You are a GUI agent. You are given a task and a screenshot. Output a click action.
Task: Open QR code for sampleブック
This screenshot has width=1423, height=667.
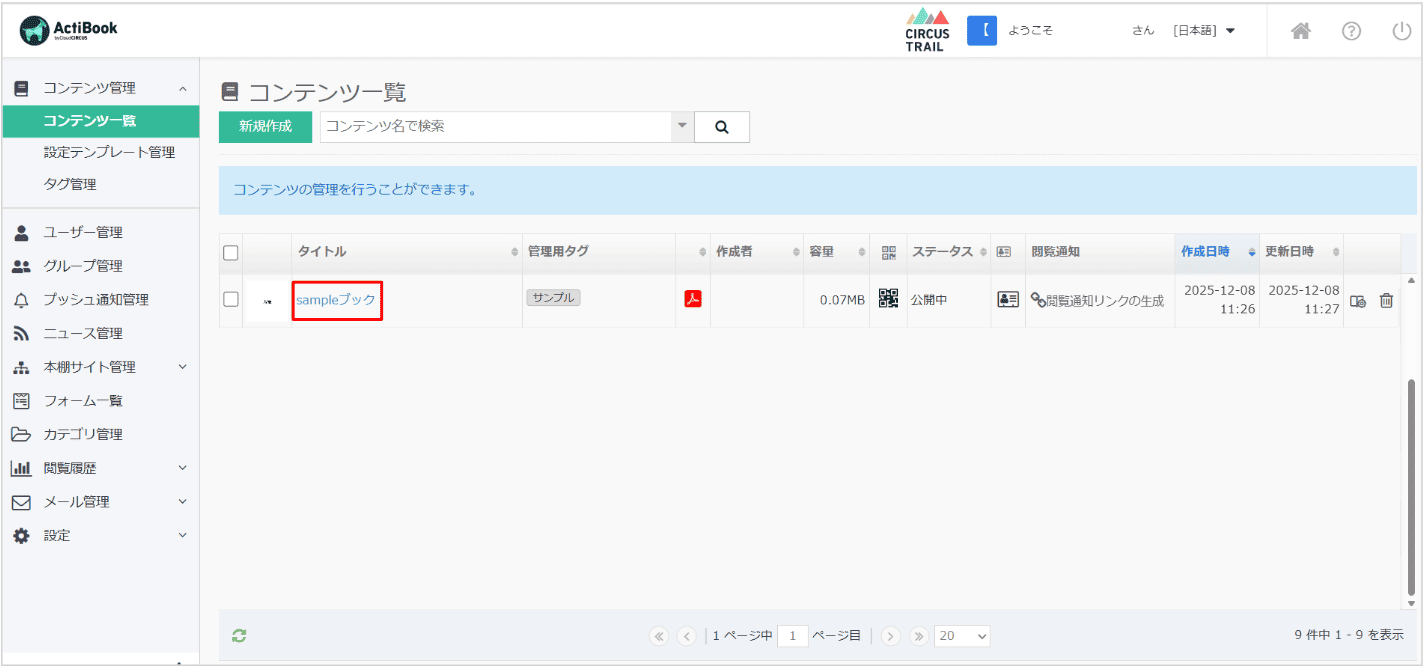click(888, 299)
